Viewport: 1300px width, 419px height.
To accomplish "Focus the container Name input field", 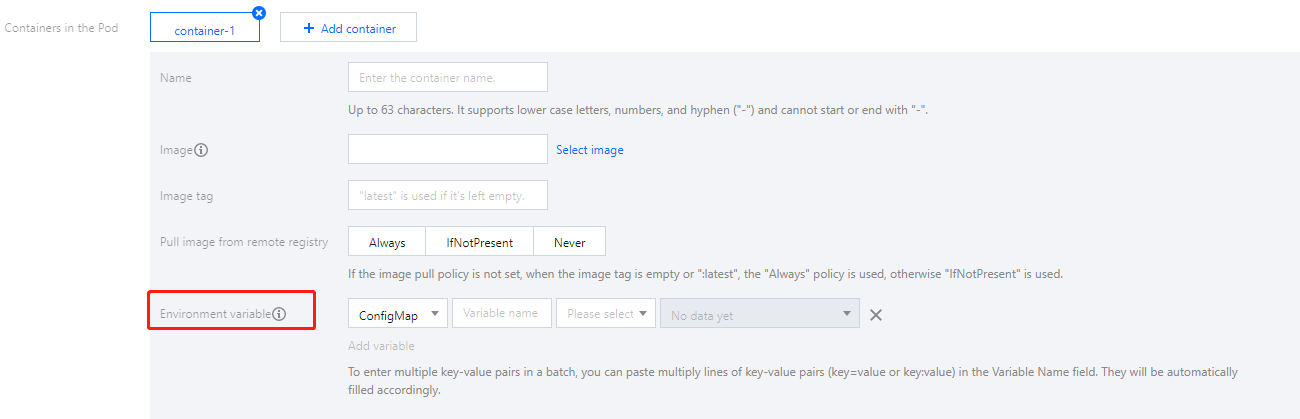I will pyautogui.click(x=448, y=77).
